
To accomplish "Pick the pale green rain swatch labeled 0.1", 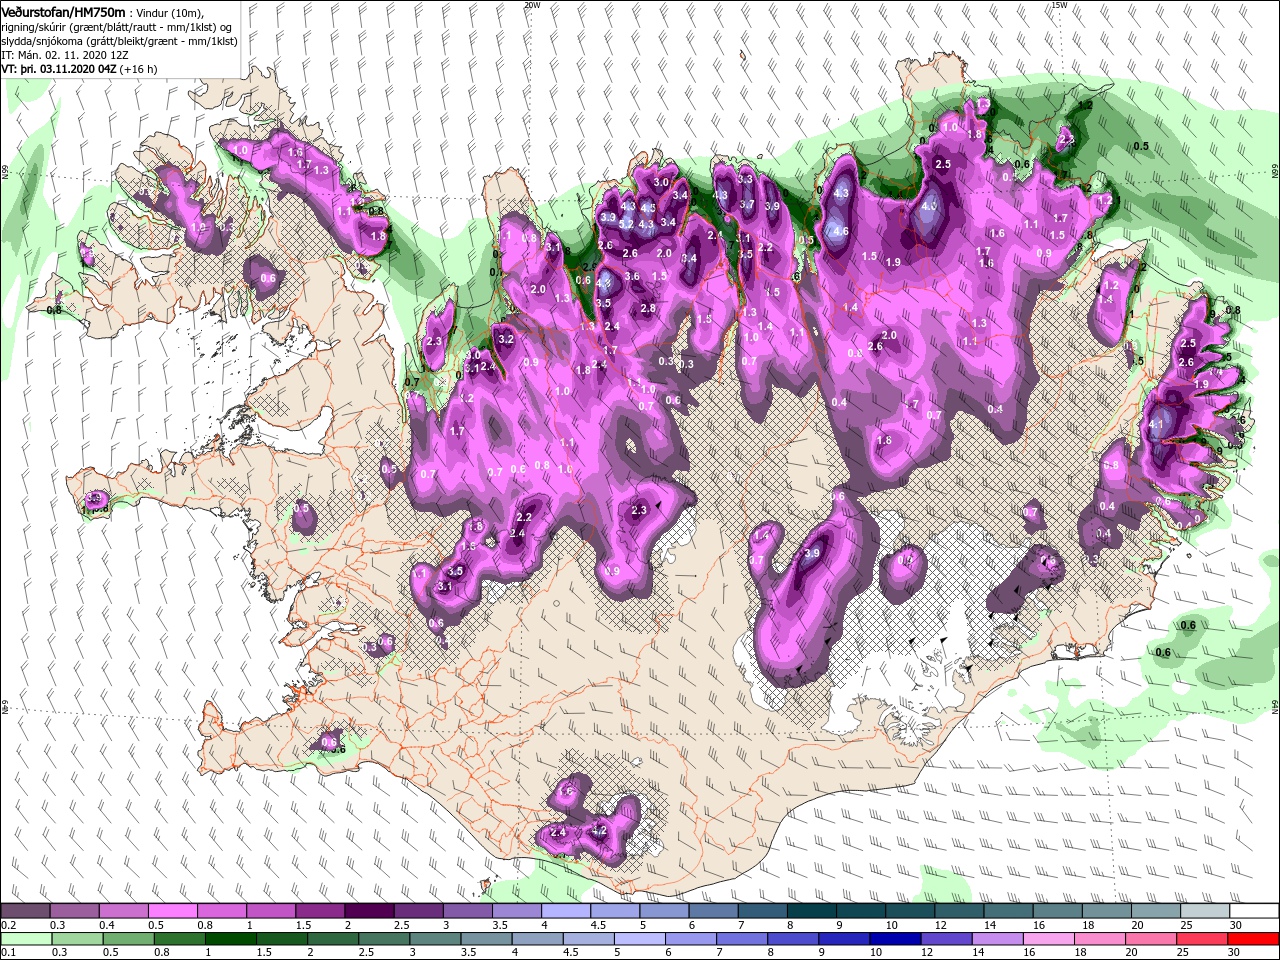I will click(26, 938).
